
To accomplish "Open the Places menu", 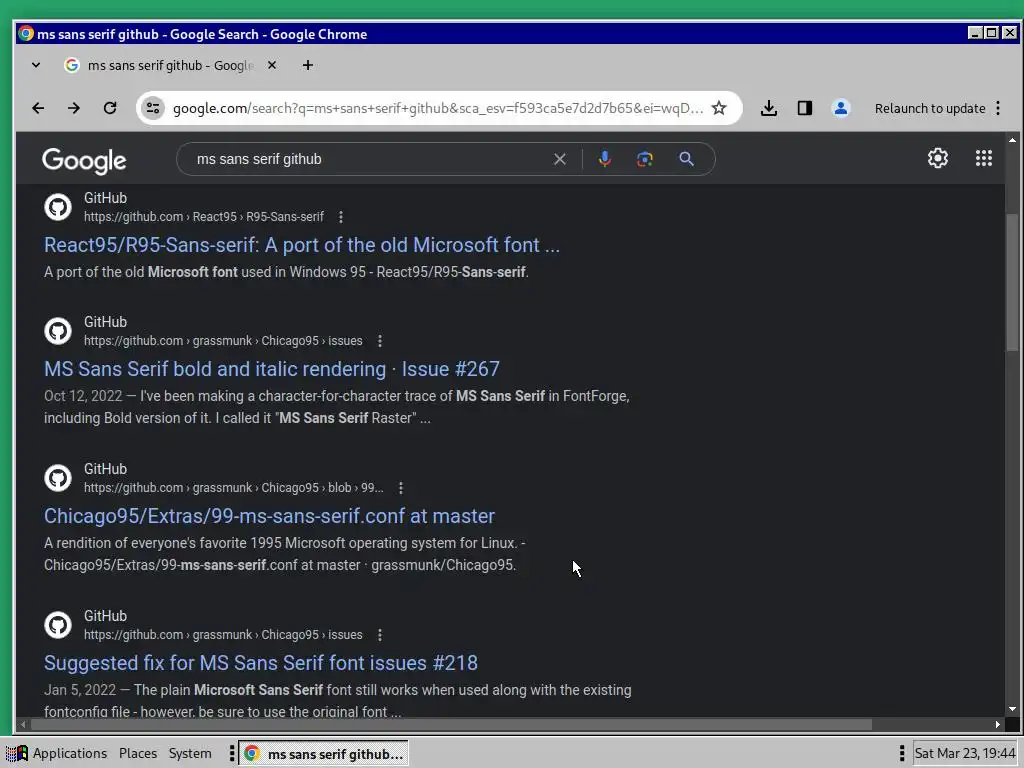I will click(138, 754).
